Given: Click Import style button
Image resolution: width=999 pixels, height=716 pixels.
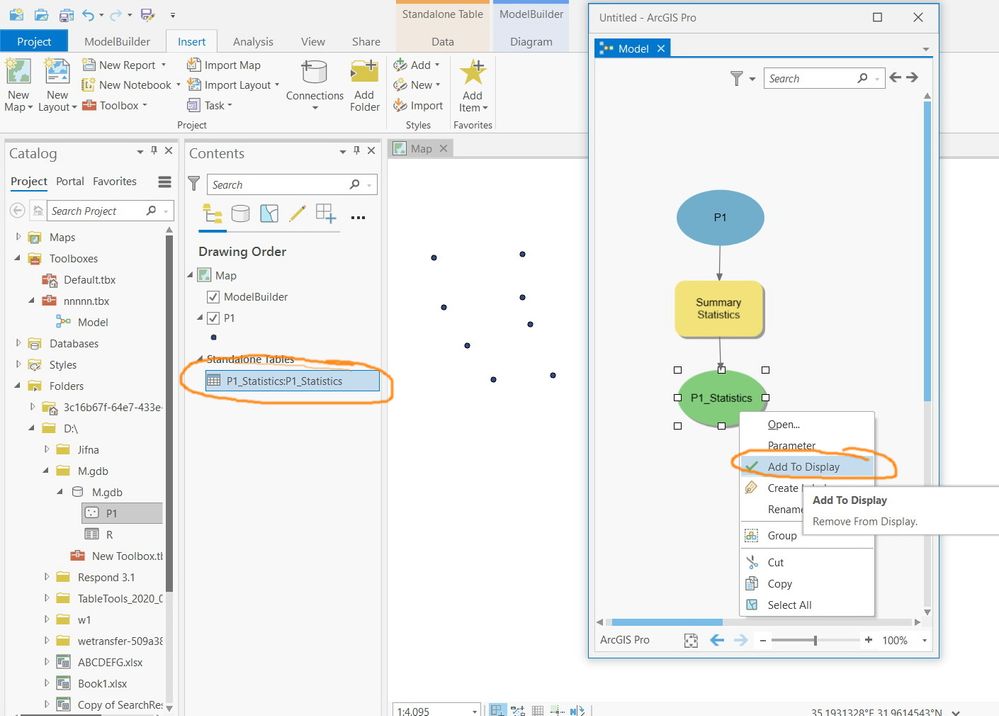Looking at the screenshot, I should tap(418, 105).
